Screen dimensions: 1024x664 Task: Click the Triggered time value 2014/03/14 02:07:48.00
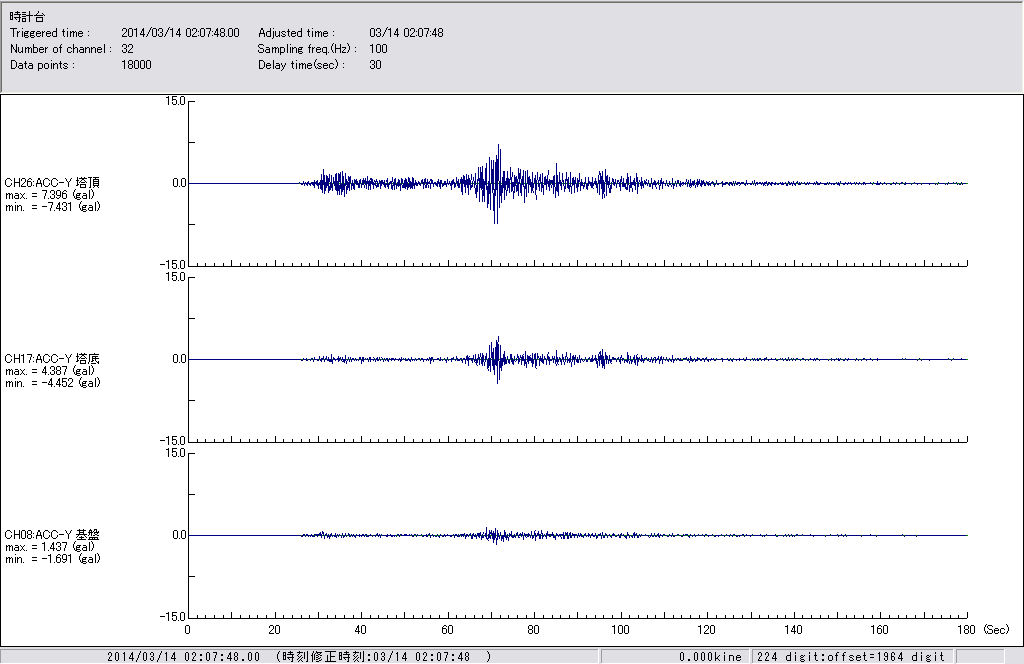click(x=187, y=33)
